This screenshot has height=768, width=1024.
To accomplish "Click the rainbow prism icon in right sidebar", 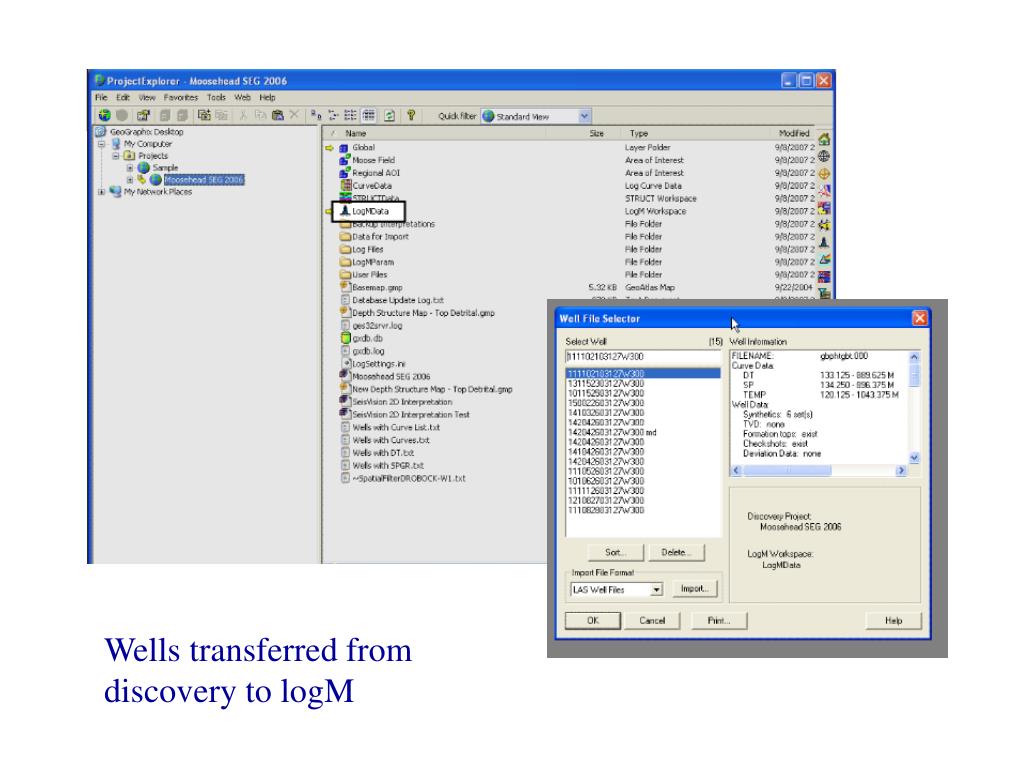I will [x=824, y=259].
